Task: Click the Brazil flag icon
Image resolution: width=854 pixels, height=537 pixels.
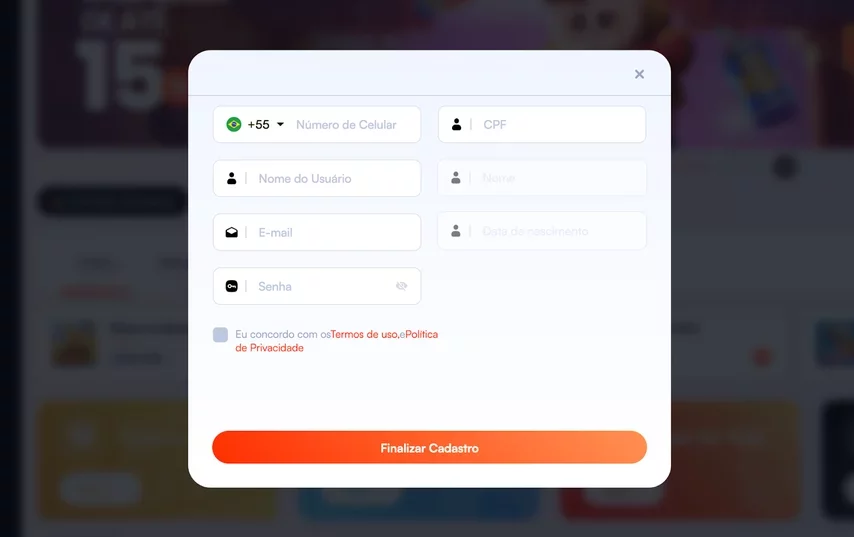Action: [x=234, y=124]
